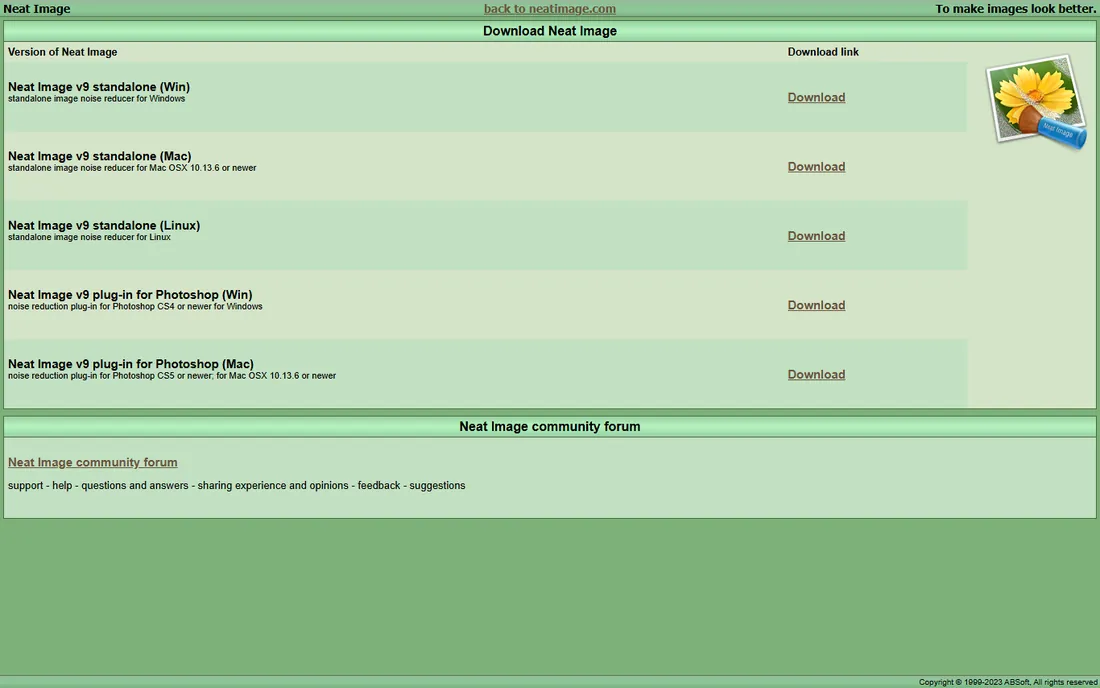Select the 'Neat Image v9 standalone (Linux)' title

[x=104, y=226]
